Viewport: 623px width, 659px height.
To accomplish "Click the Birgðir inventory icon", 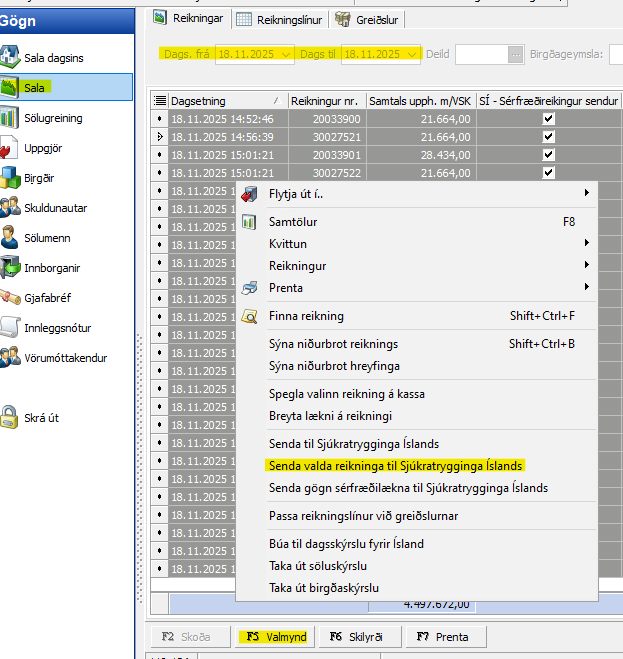I will [11, 178].
